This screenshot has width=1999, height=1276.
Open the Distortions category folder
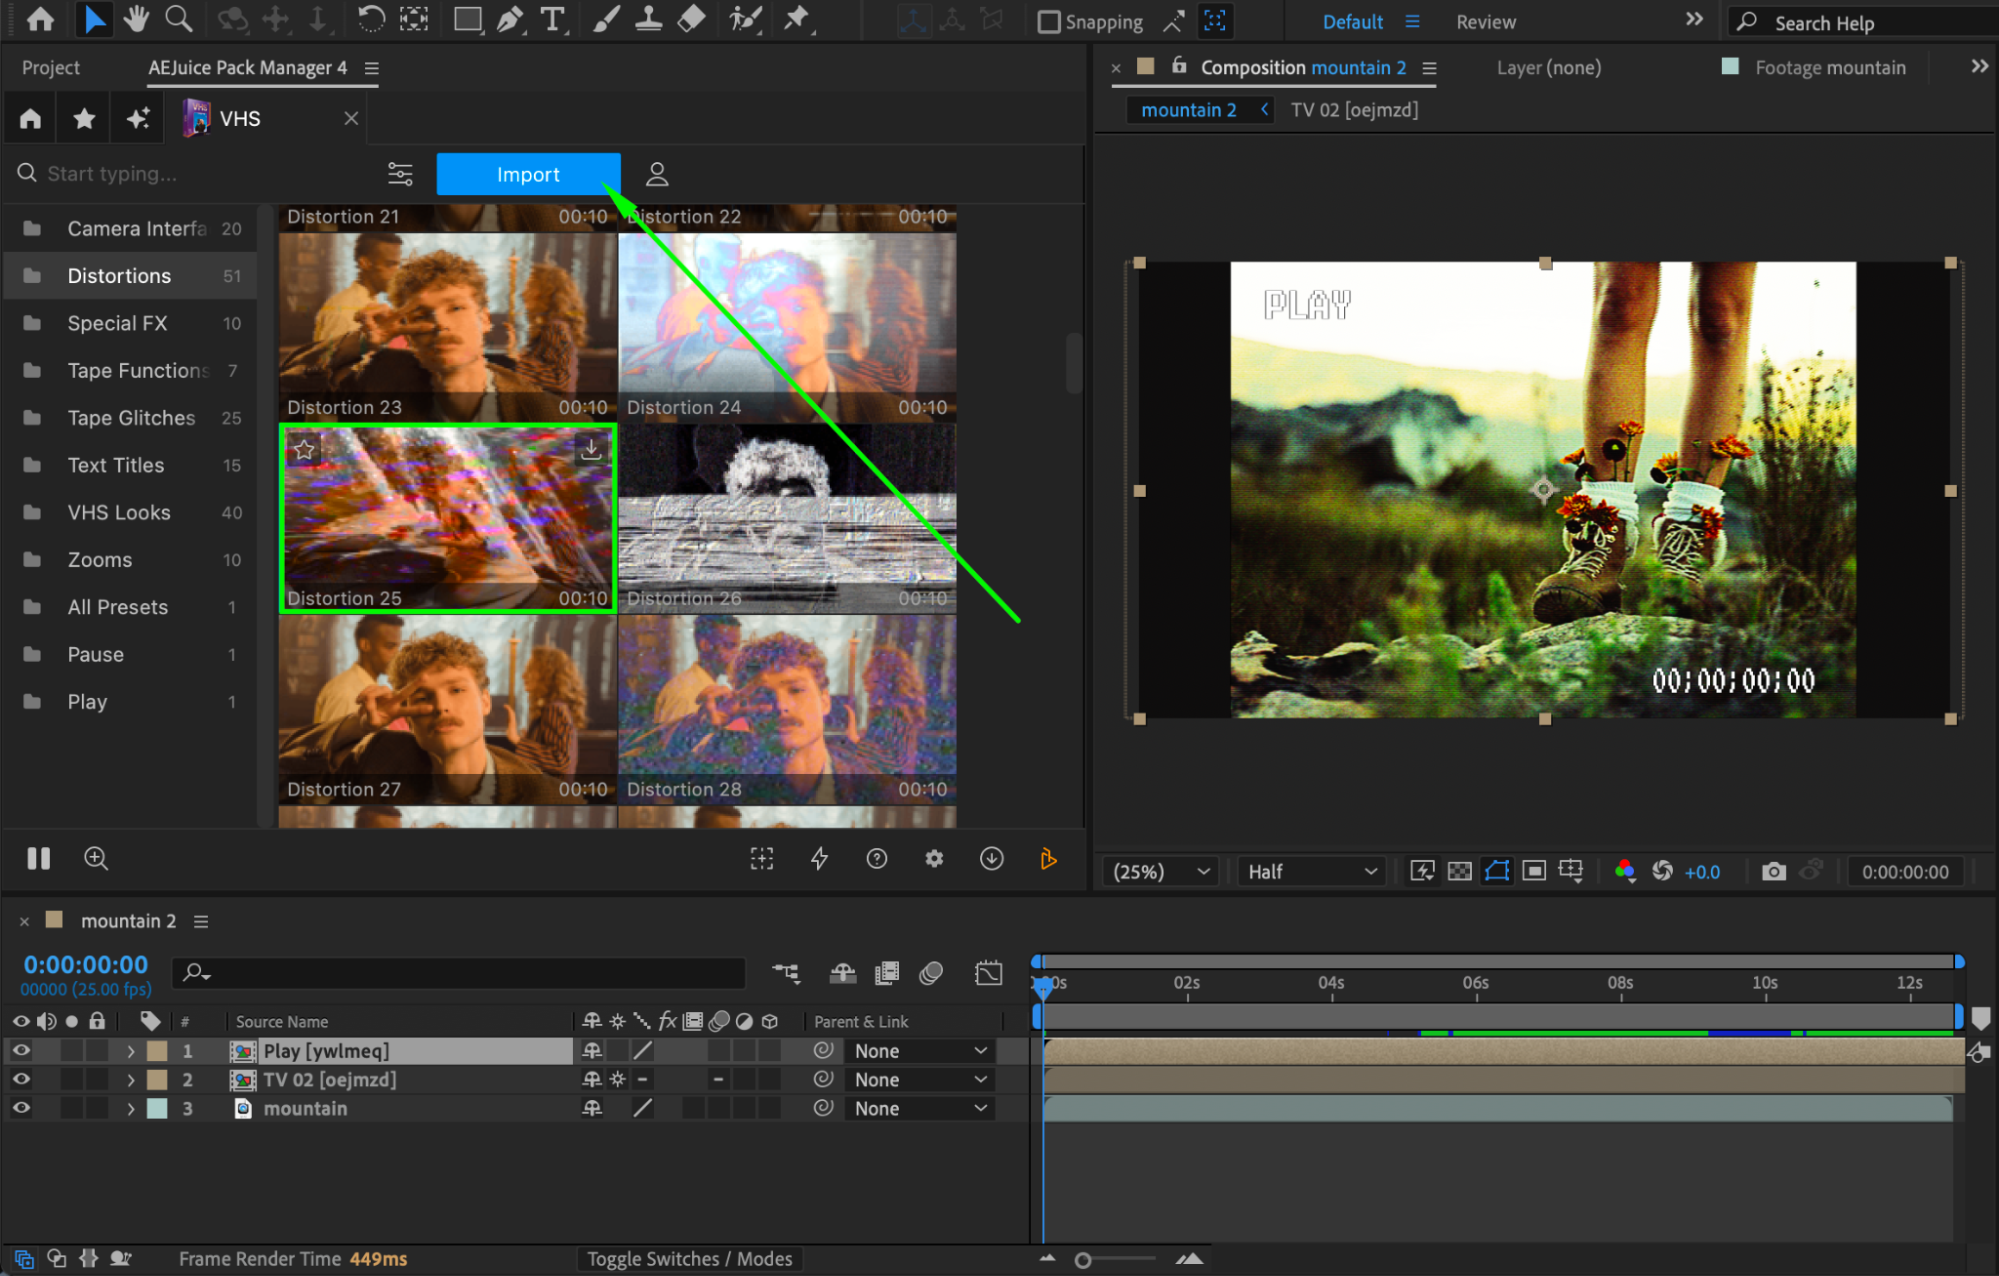click(131, 276)
